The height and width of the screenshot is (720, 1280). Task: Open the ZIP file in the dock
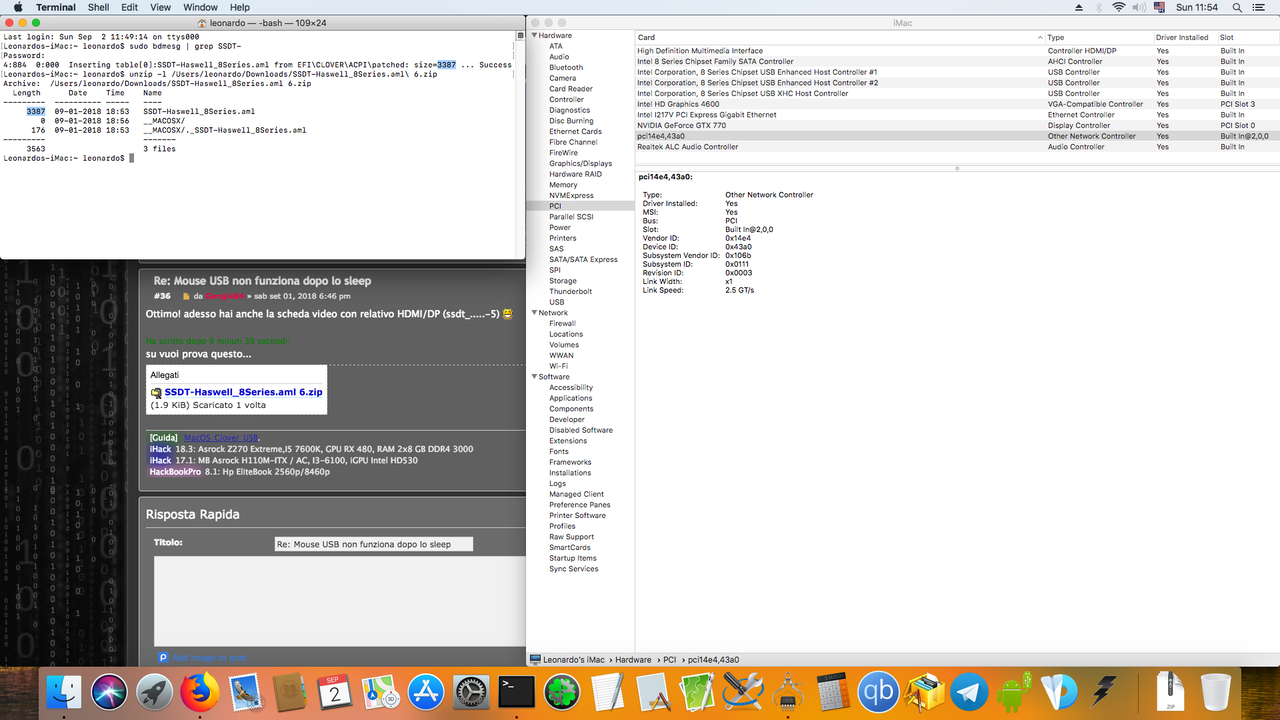(x=1169, y=691)
